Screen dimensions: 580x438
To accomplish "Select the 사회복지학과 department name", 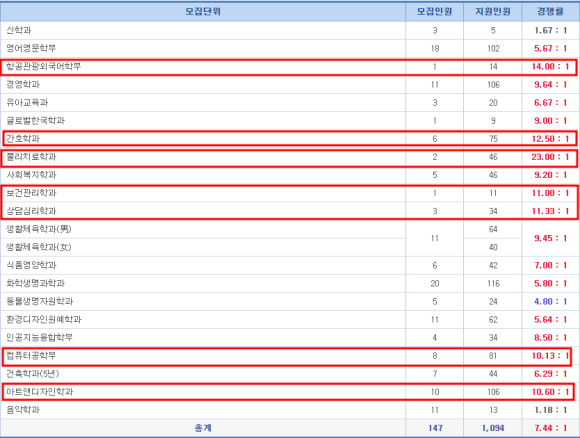I will tap(31, 175).
